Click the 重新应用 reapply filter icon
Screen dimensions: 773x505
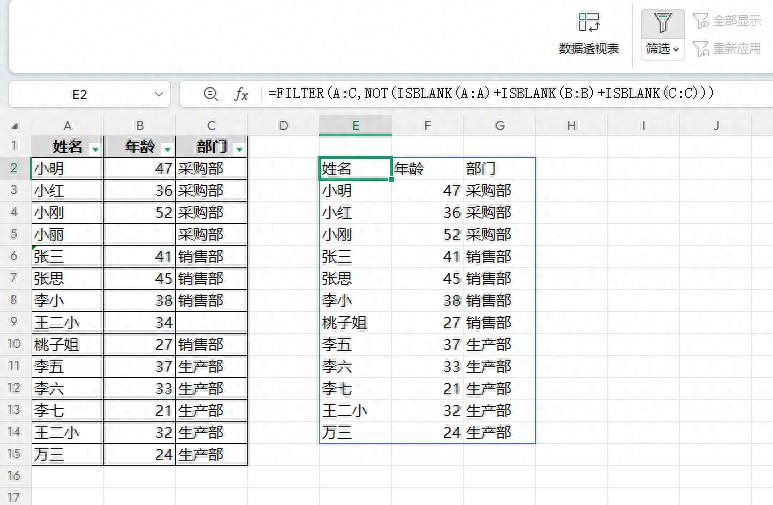(700, 47)
